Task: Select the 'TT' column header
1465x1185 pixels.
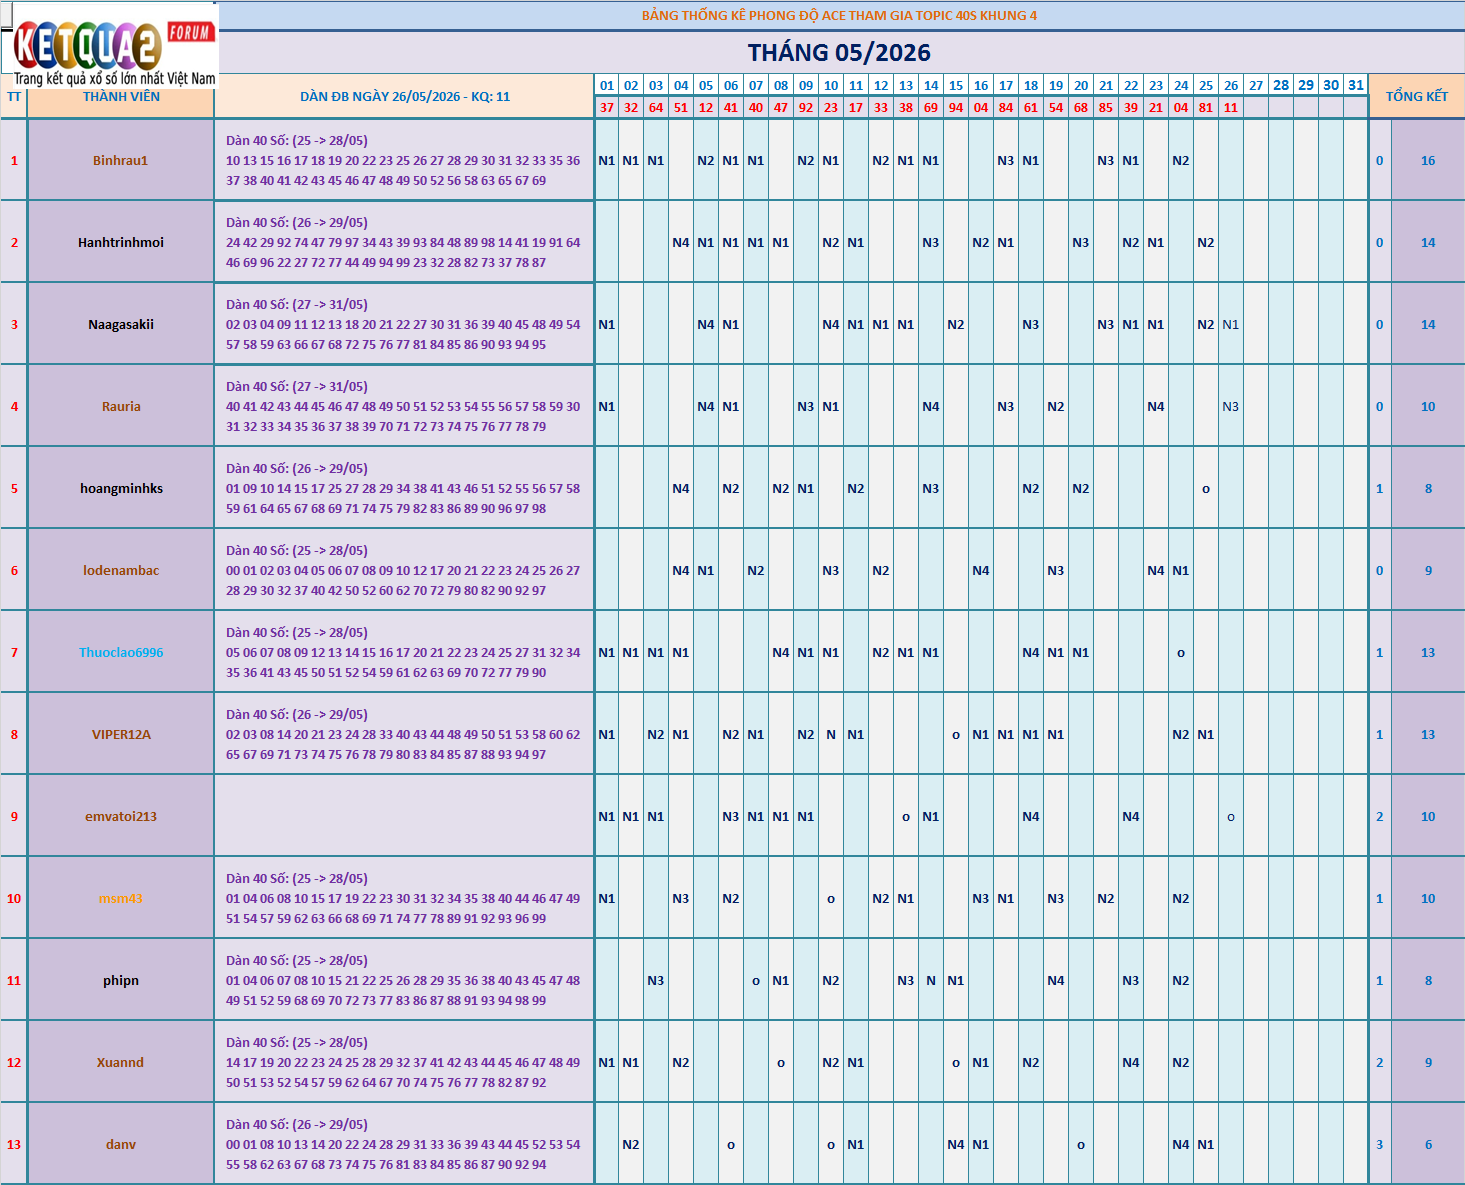Action: click(14, 96)
